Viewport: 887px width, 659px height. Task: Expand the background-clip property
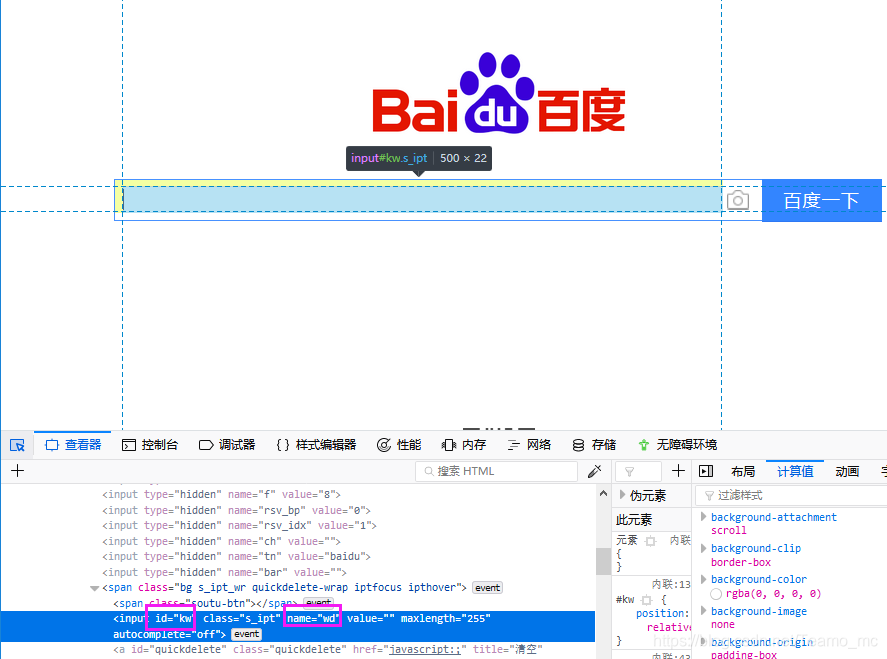click(703, 548)
